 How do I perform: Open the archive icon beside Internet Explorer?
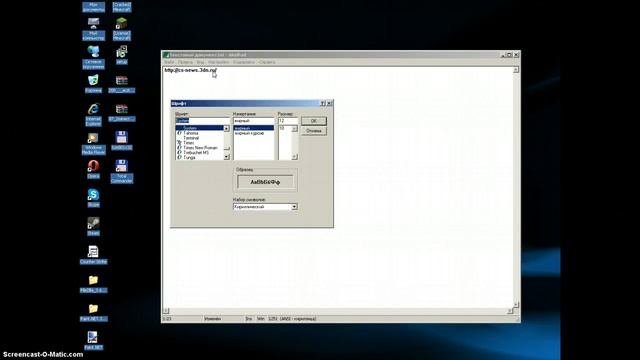(x=122, y=112)
